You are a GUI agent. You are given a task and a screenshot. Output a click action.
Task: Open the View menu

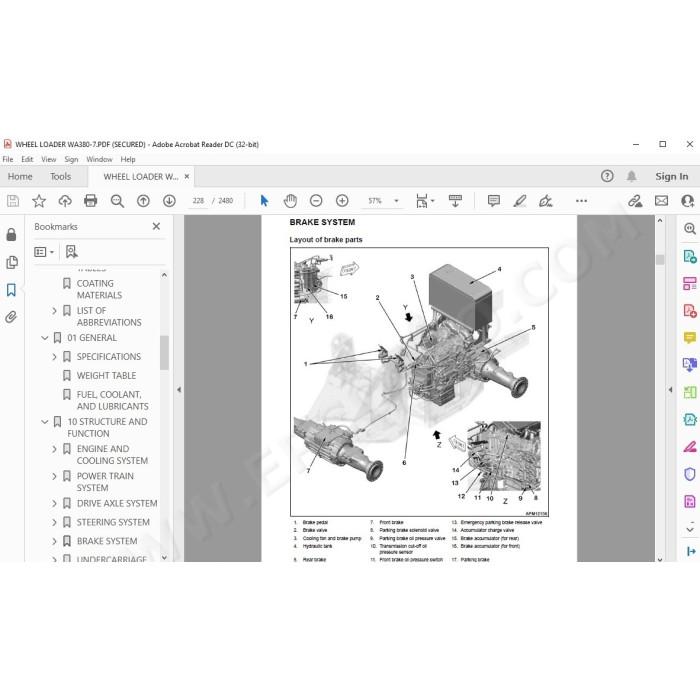[x=49, y=159]
